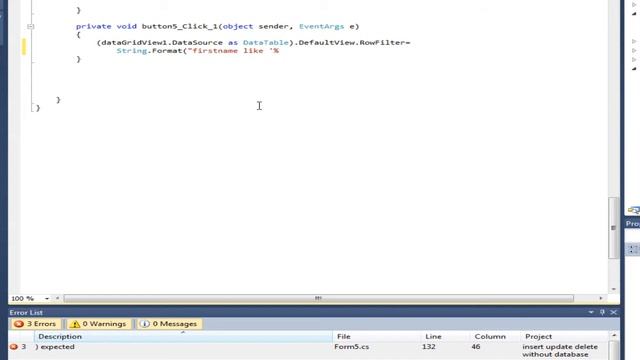Click the horizontal scrollbar left arrow

[x=57, y=298]
